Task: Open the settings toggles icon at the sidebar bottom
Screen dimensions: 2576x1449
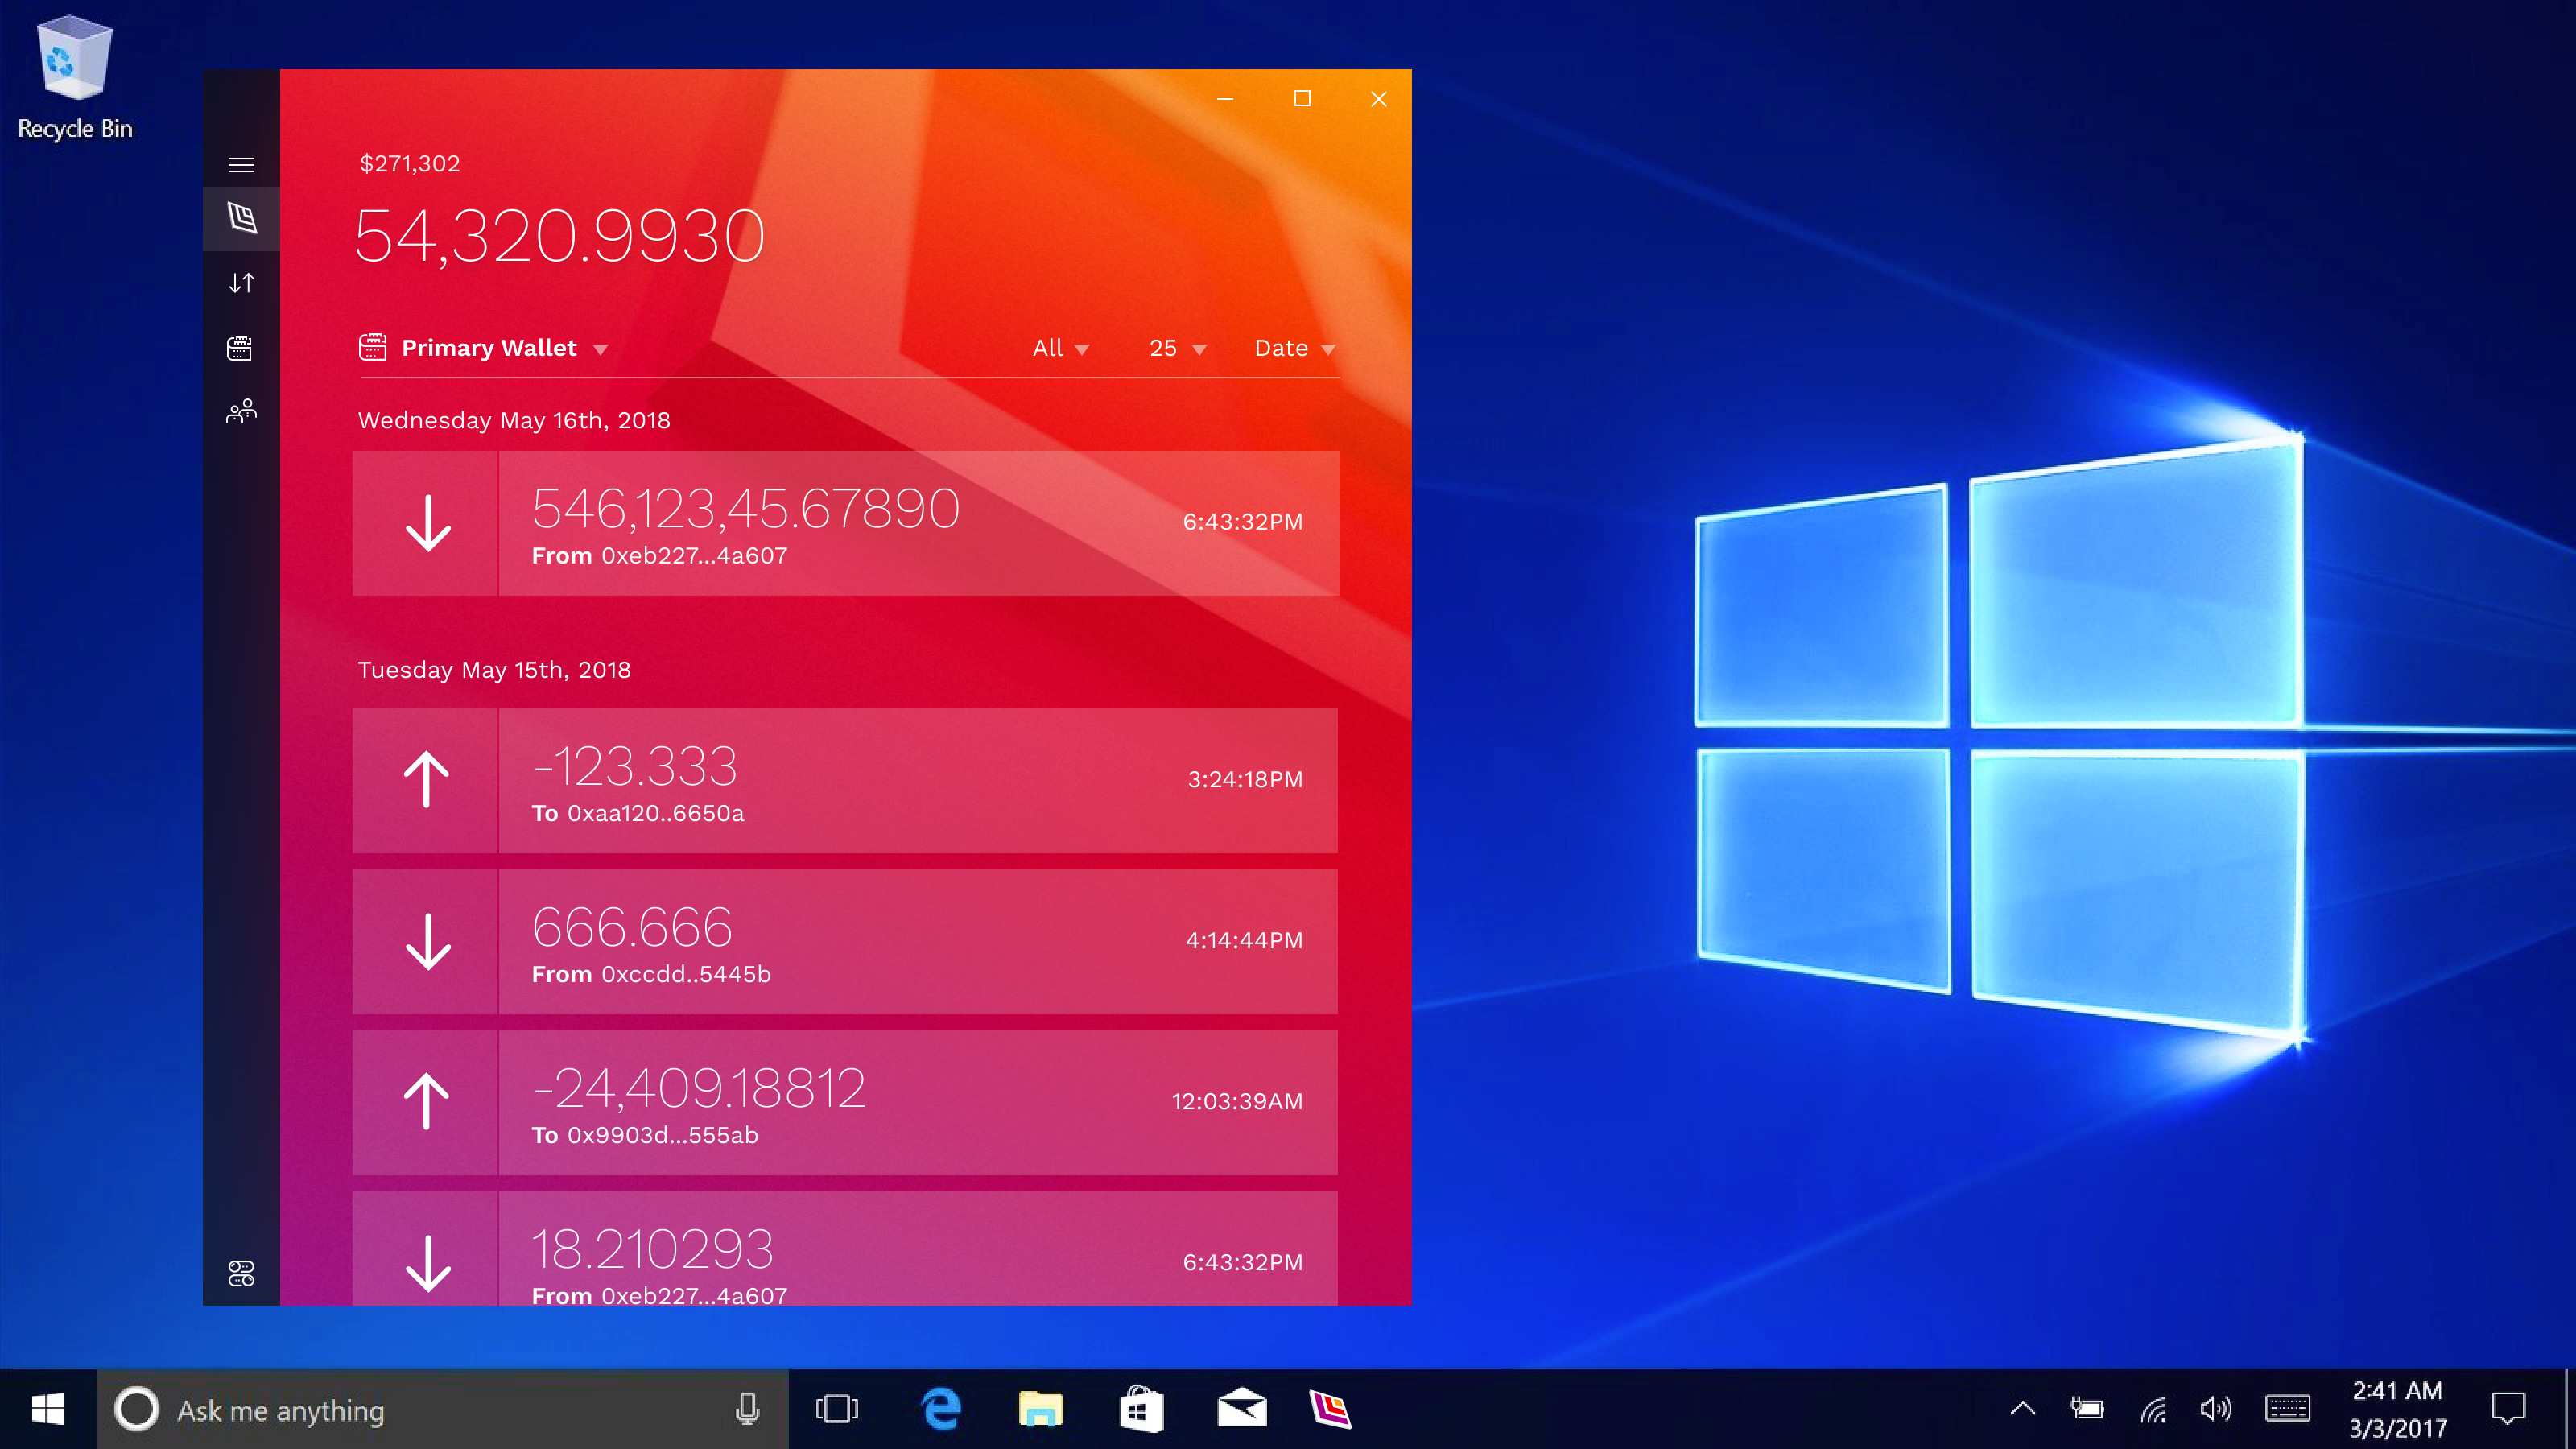Action: pyautogui.click(x=241, y=1273)
